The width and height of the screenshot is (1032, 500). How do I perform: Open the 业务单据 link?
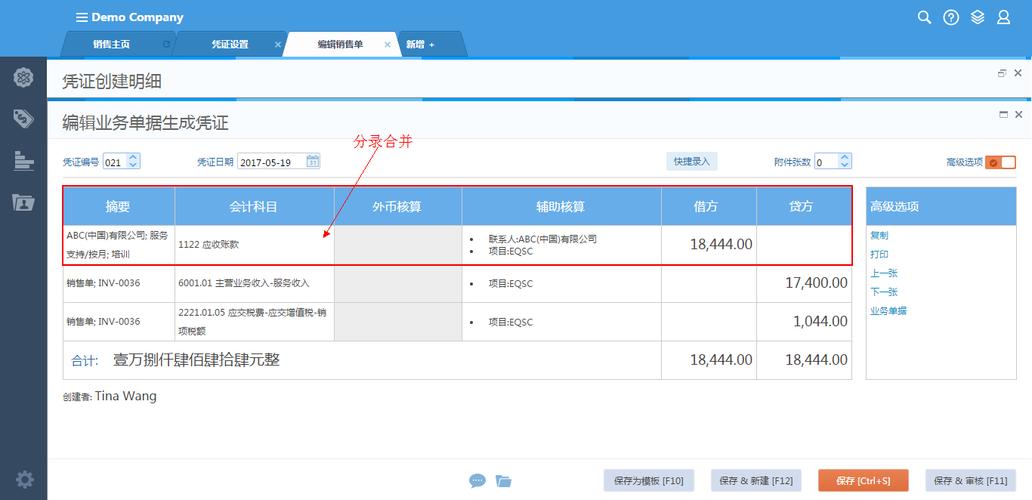[x=889, y=311]
